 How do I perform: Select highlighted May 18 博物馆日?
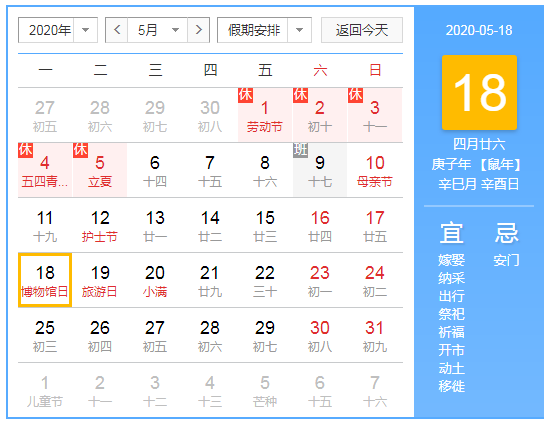coord(45,280)
